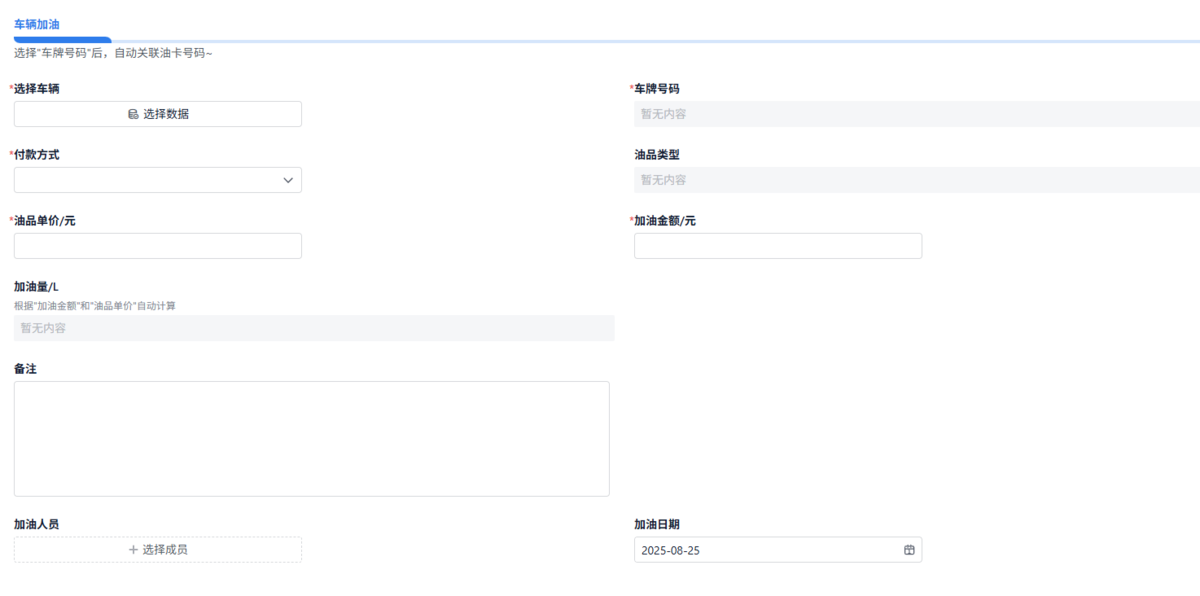Click the hint text about 车牌号码 auto-link
The width and height of the screenshot is (1200, 596).
[x=113, y=53]
